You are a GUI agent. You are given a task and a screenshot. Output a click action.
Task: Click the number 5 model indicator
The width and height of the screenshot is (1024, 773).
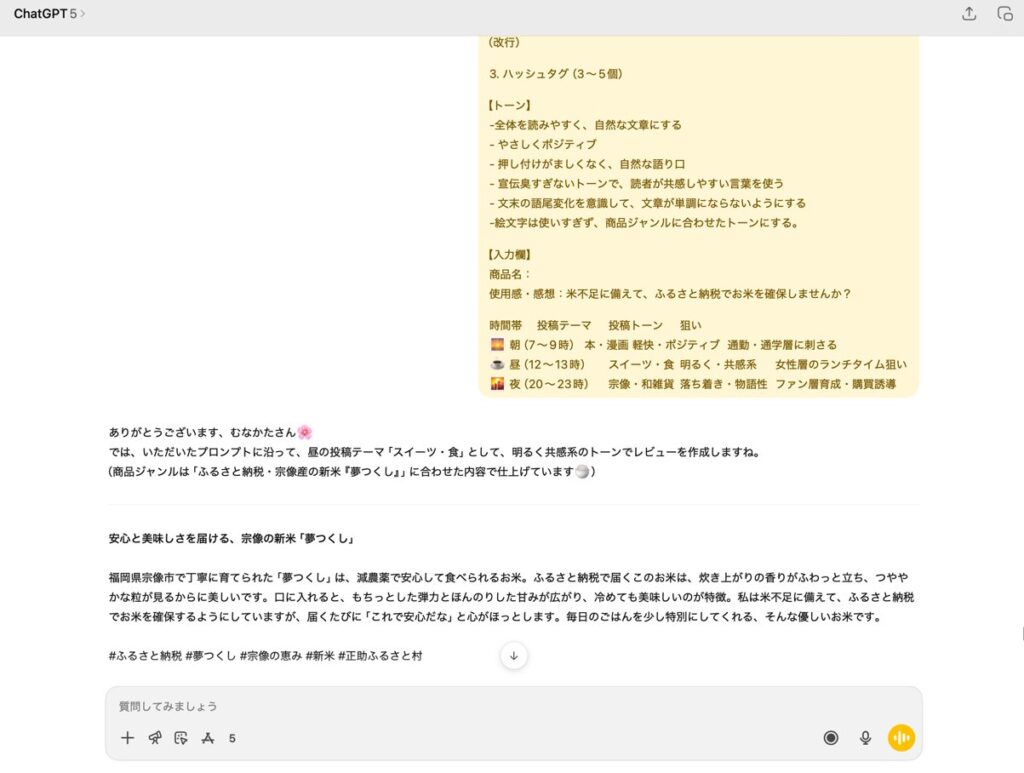click(x=232, y=739)
